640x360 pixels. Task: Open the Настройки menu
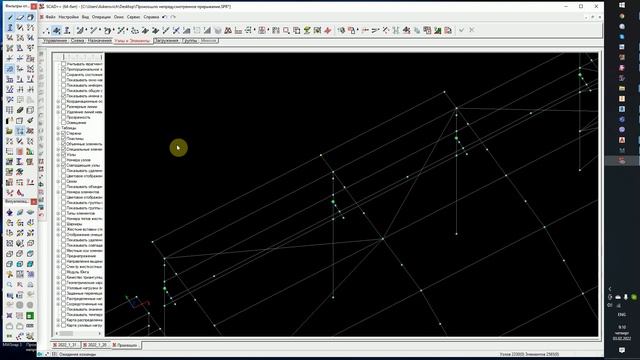tap(69, 17)
